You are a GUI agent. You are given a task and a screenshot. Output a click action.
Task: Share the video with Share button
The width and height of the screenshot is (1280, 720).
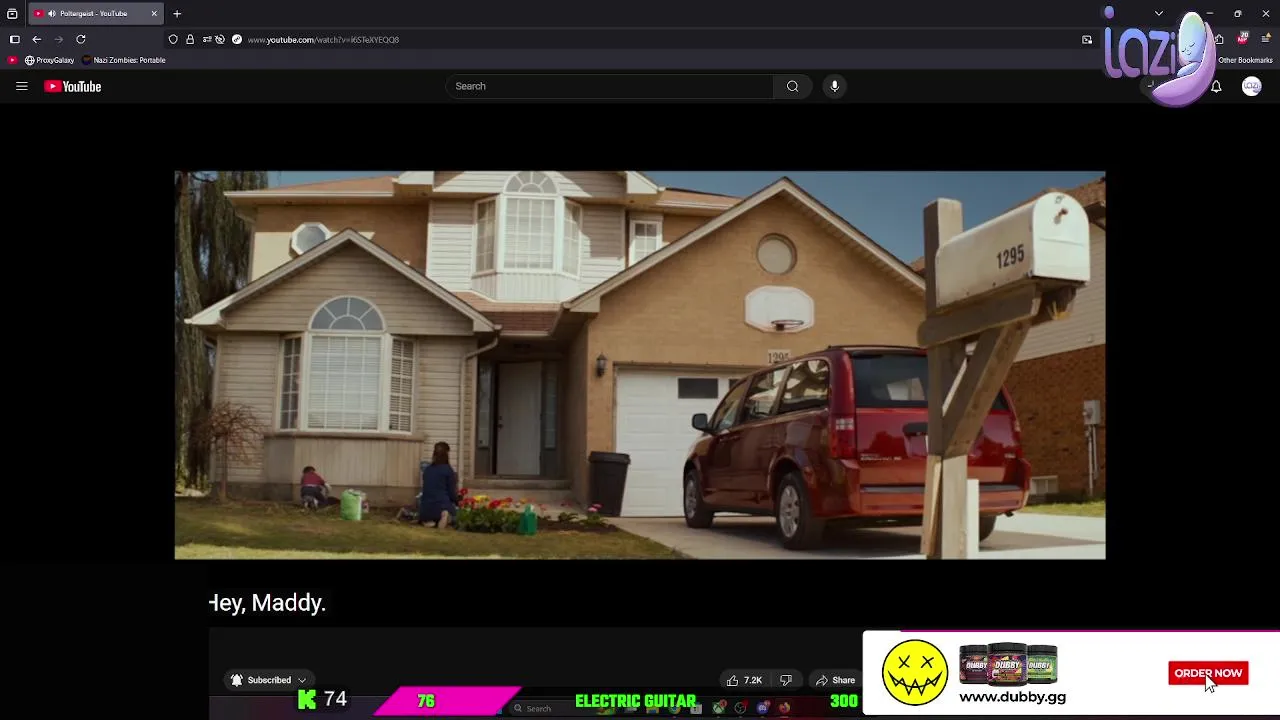[x=835, y=680]
